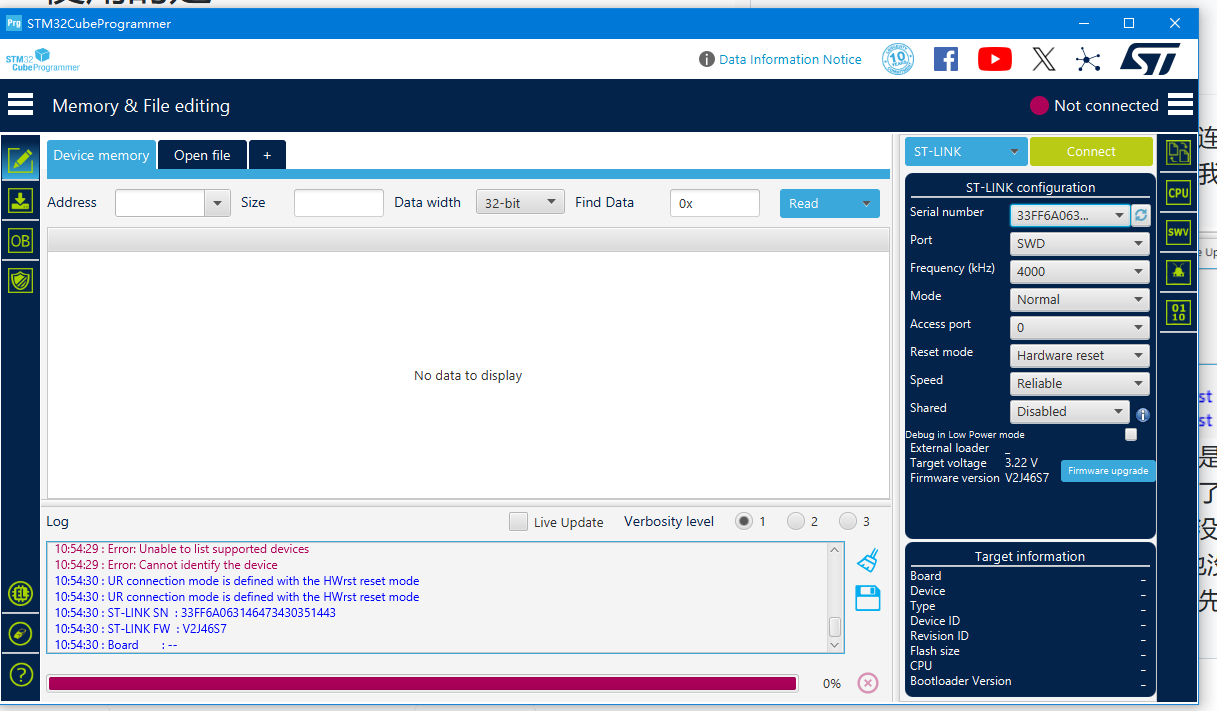This screenshot has height=711, width=1217.
Task: Click the Shared info icon
Action: (x=1142, y=414)
